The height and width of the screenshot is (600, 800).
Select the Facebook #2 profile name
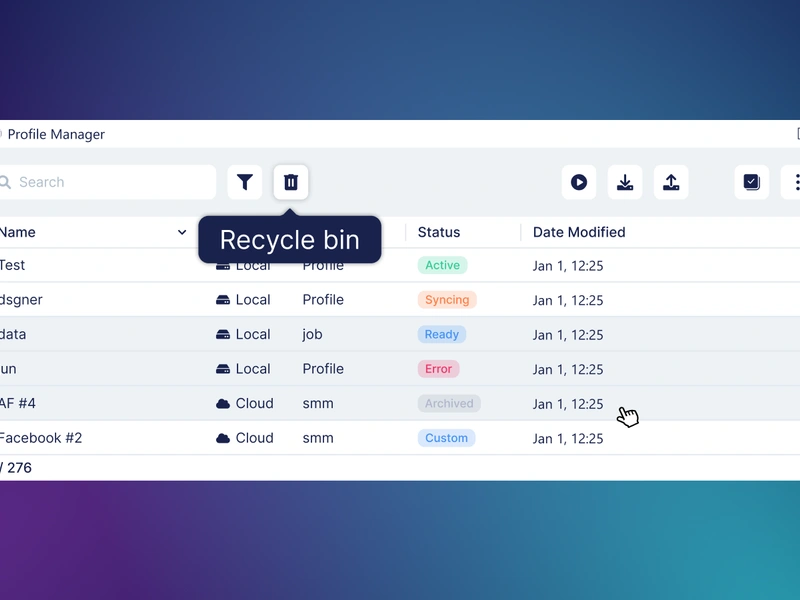(x=41, y=438)
